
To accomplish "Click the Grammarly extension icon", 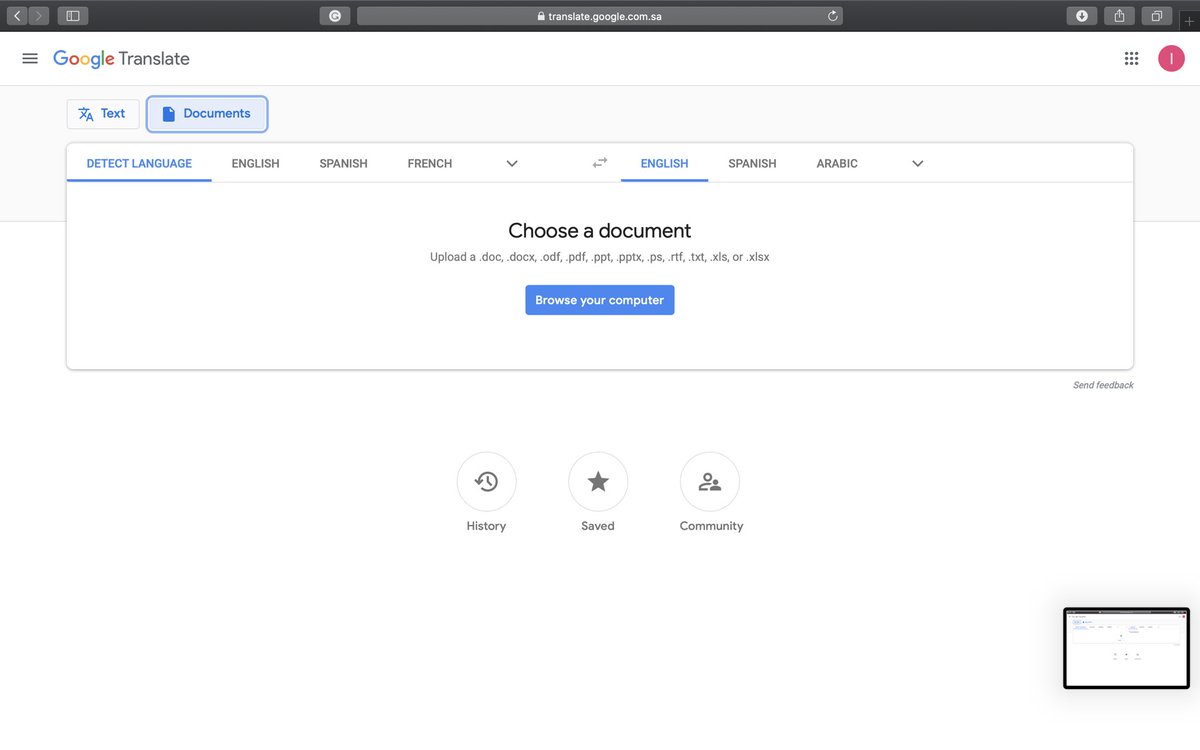I will tap(335, 16).
